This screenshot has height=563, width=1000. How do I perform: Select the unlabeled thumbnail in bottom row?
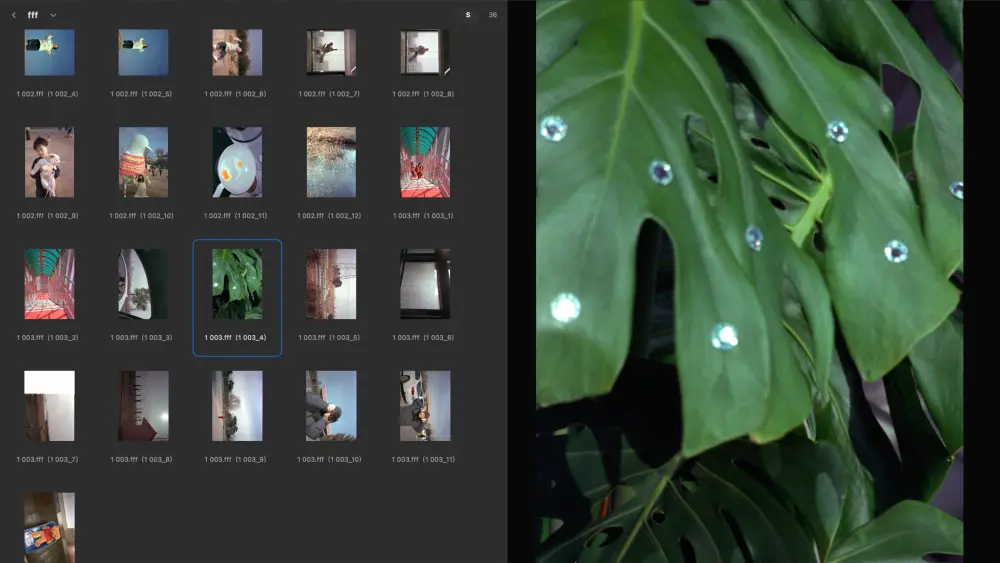pyautogui.click(x=49, y=527)
